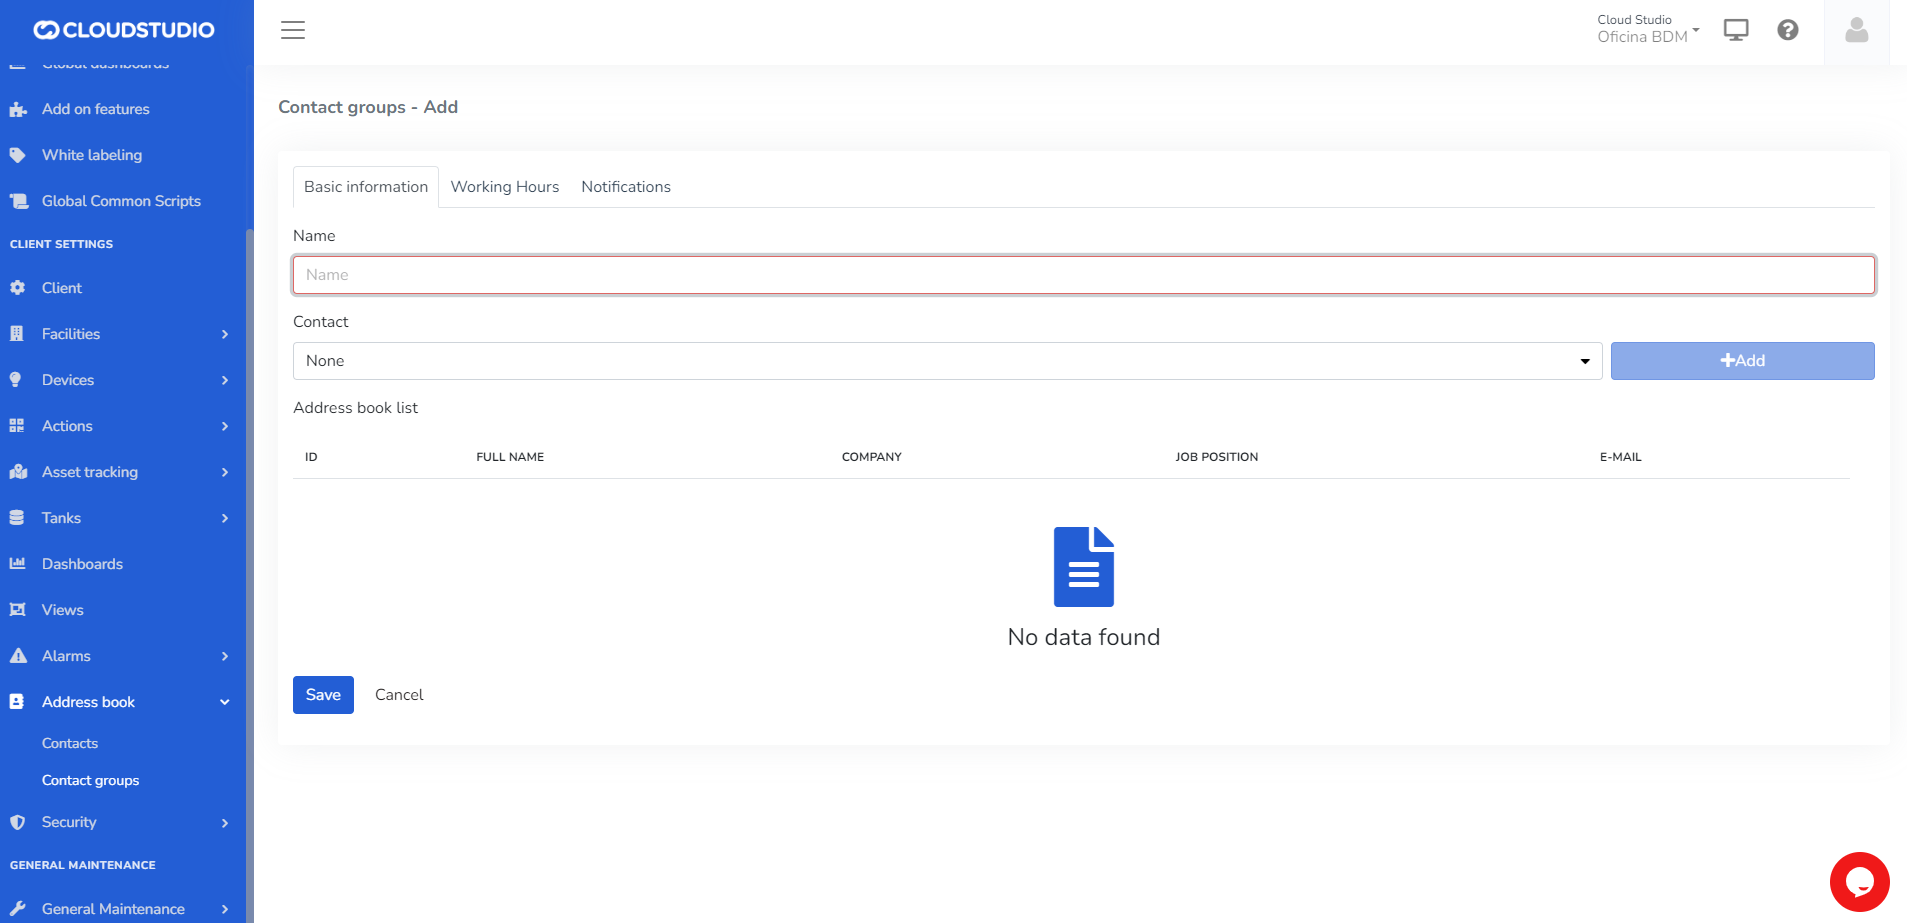Open White labeling in sidebar
Image resolution: width=1907 pixels, height=923 pixels.
click(92, 155)
